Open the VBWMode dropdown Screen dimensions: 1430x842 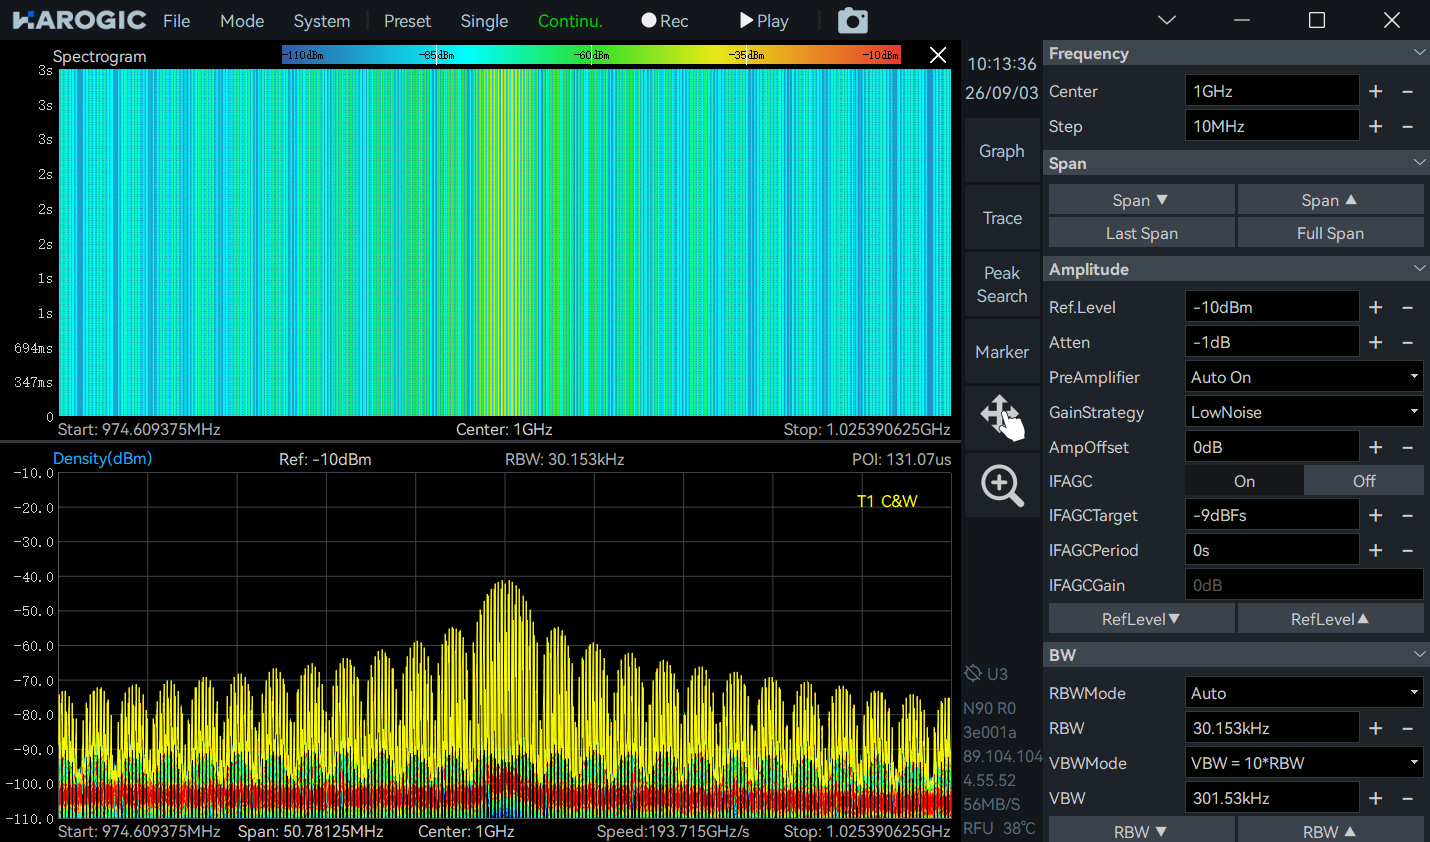click(x=1304, y=763)
